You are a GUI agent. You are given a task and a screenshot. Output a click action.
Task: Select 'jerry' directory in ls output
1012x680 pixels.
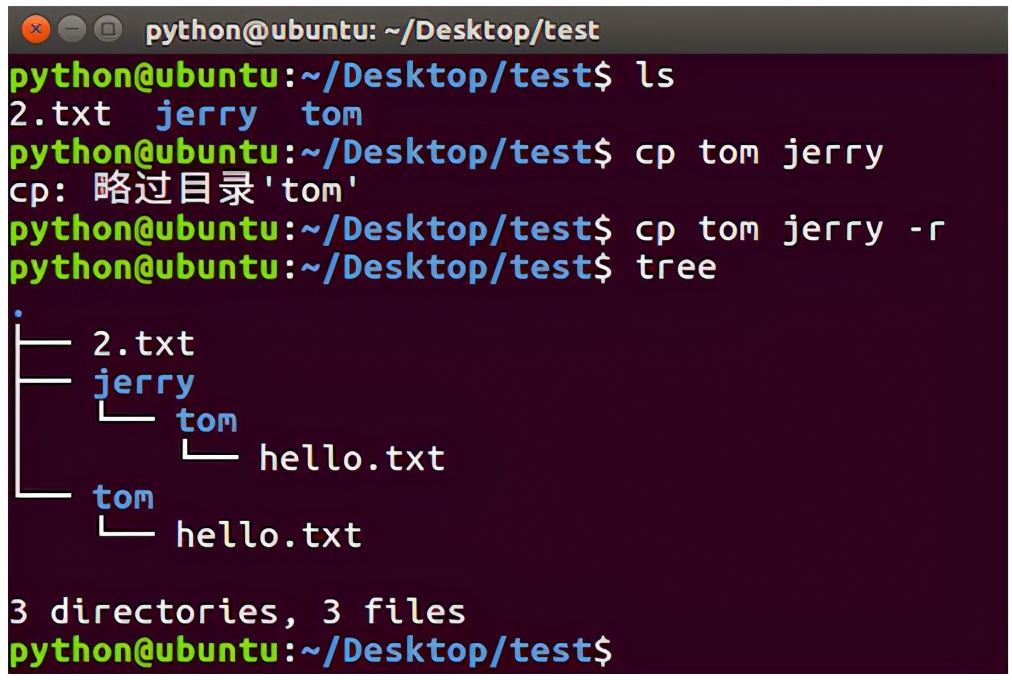point(207,116)
